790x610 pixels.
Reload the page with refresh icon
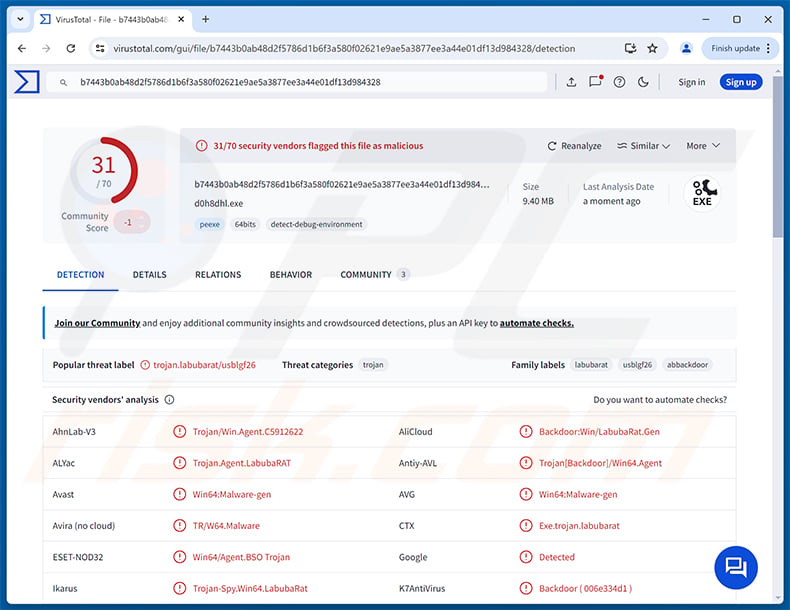[x=71, y=48]
